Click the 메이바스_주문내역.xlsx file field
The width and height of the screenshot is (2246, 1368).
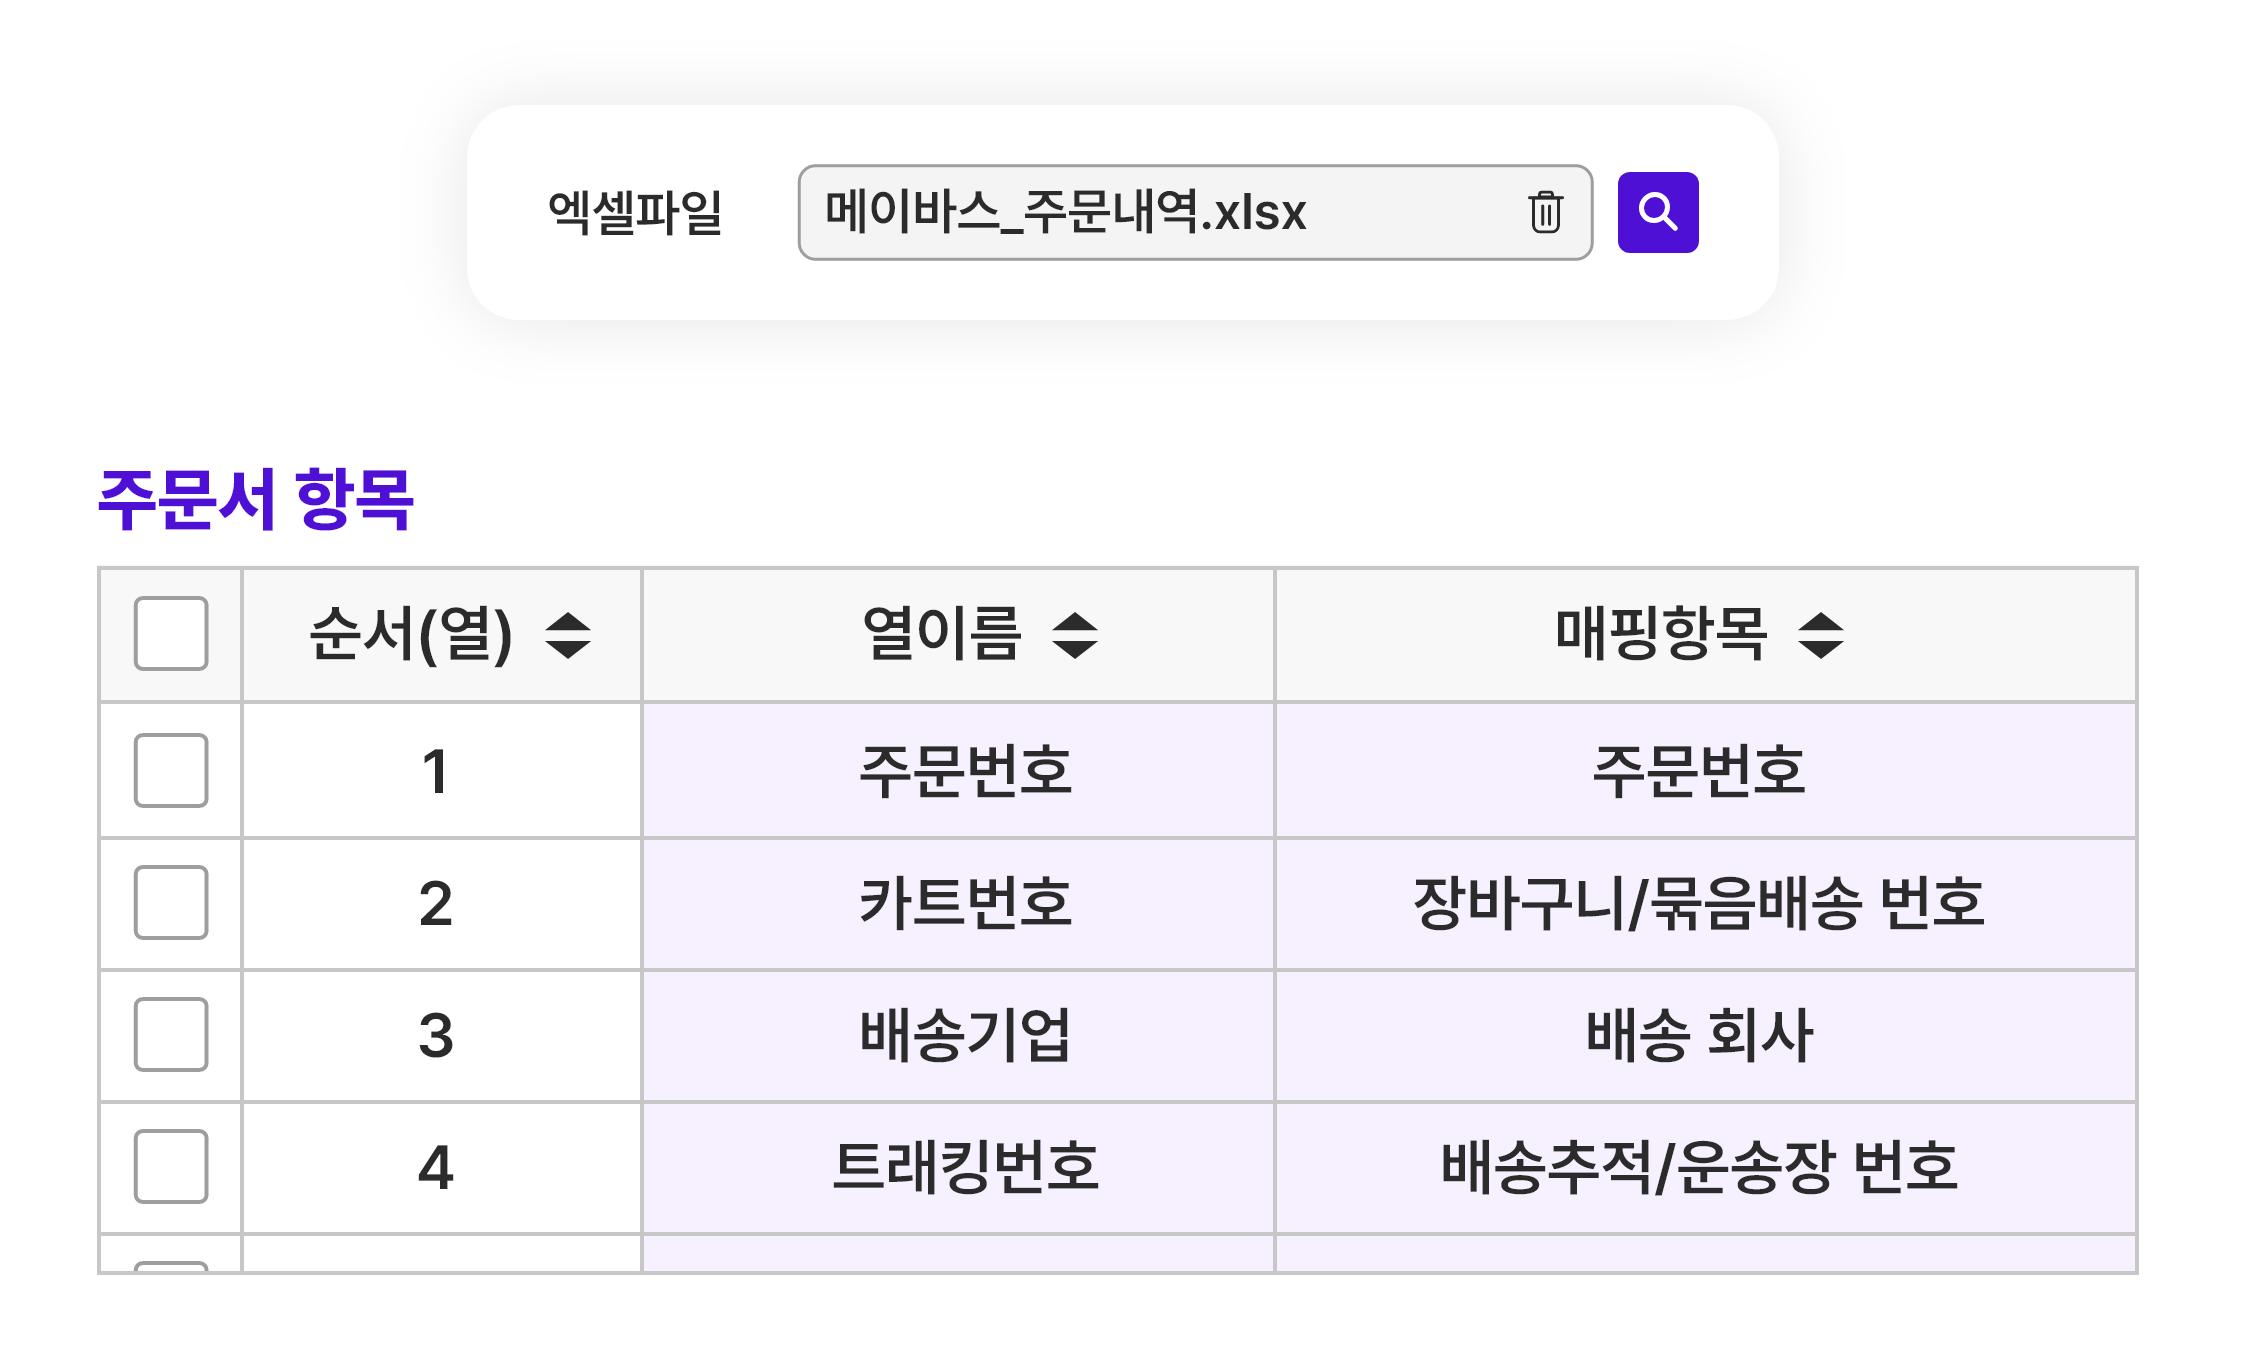point(1150,212)
